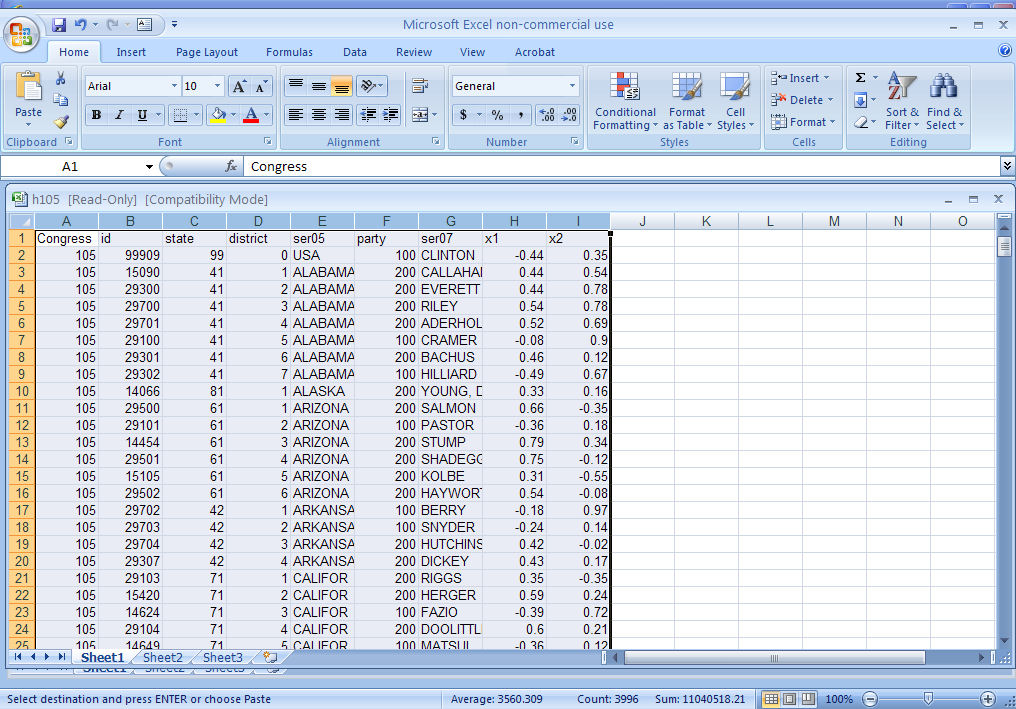
Task: Apply Percent Style number format
Action: [497, 115]
